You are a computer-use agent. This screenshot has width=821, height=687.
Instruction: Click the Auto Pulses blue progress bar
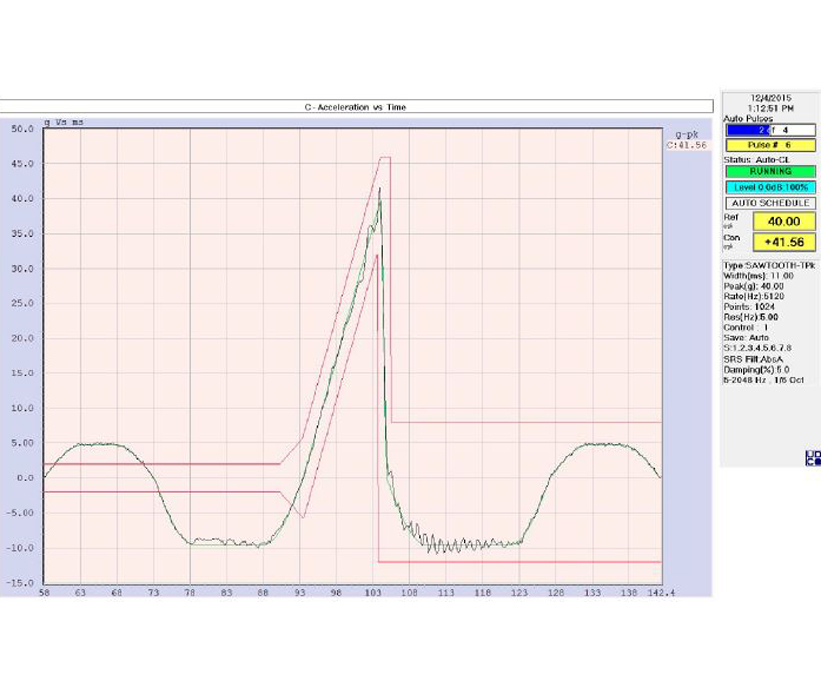770,130
